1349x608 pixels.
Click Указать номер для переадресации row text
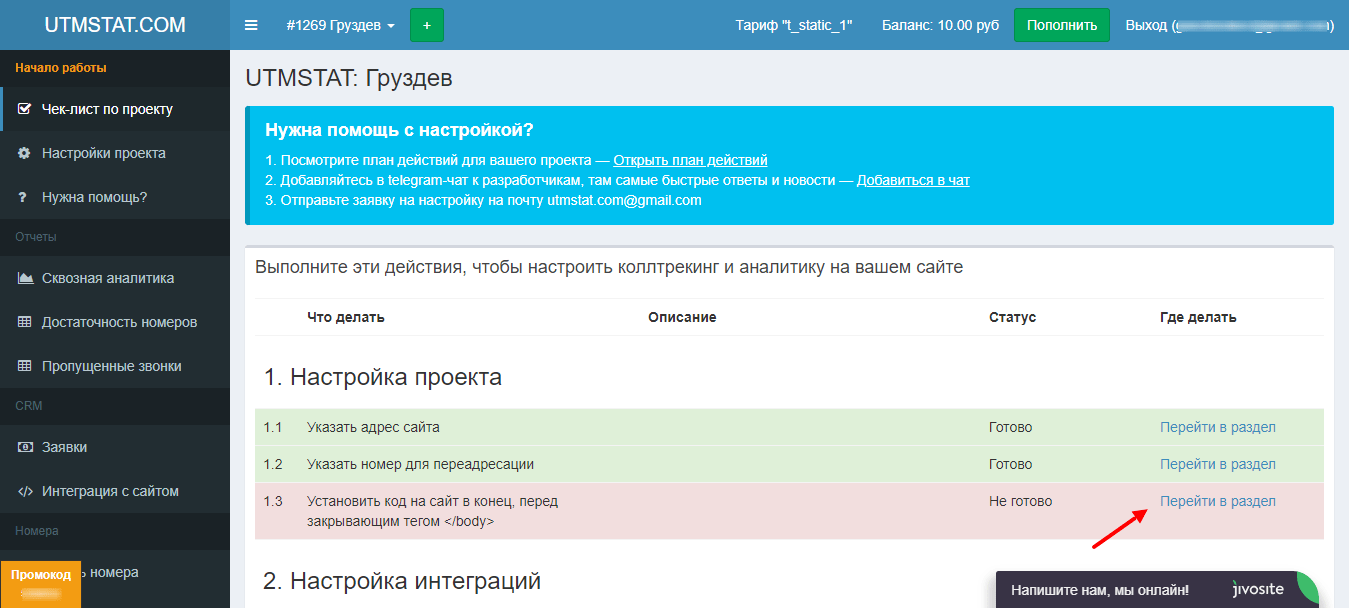coord(420,464)
